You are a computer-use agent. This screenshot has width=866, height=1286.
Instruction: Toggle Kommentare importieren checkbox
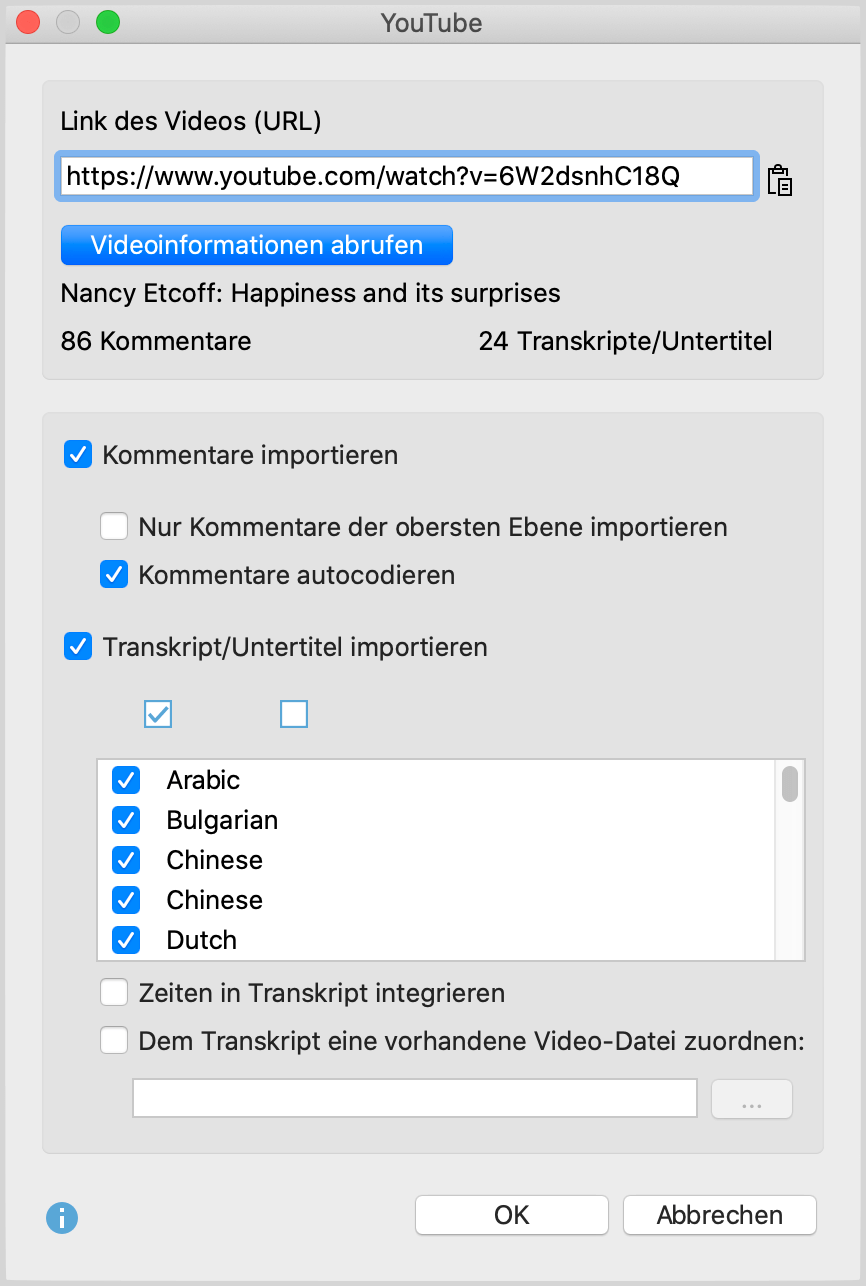[x=78, y=456]
